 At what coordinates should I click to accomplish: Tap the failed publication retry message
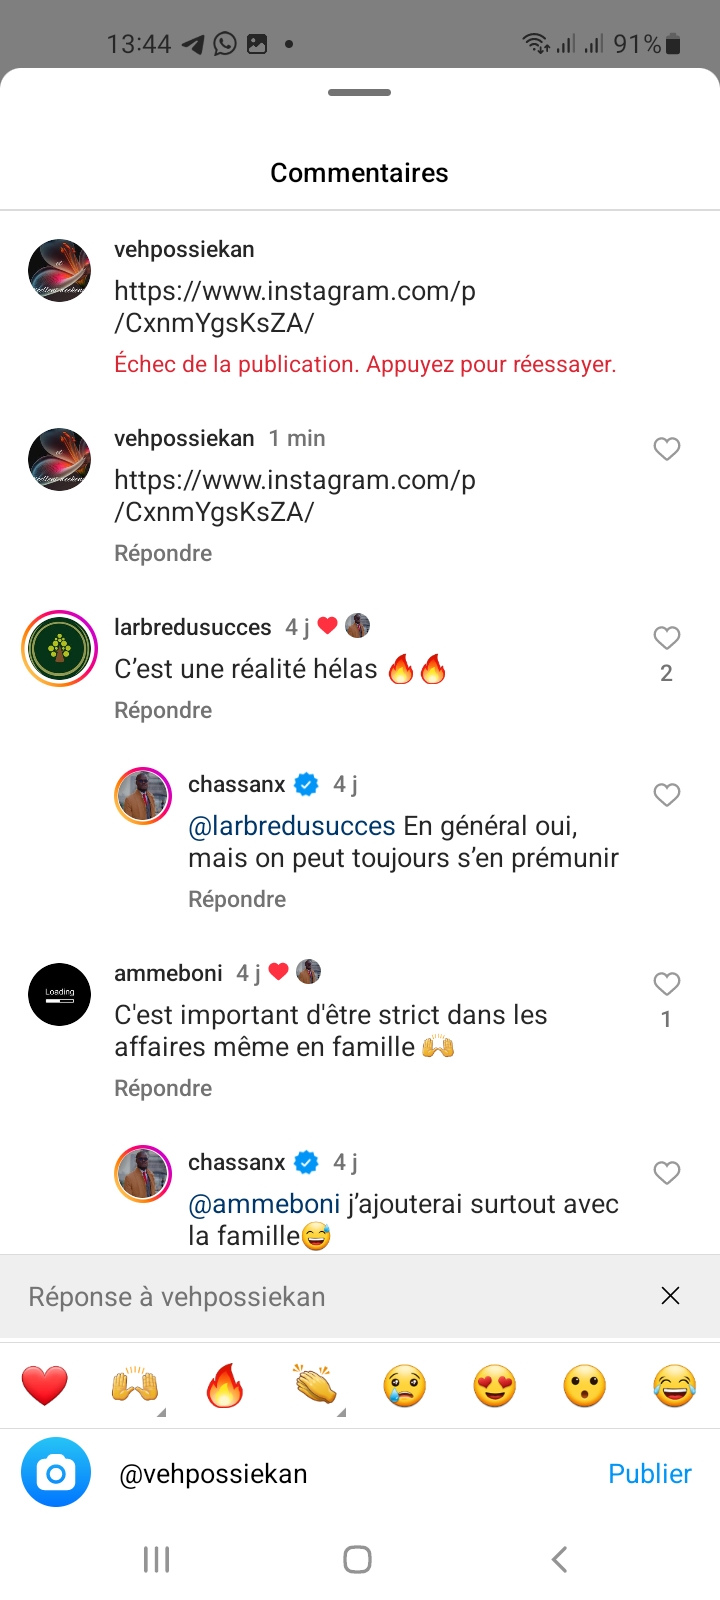(365, 364)
